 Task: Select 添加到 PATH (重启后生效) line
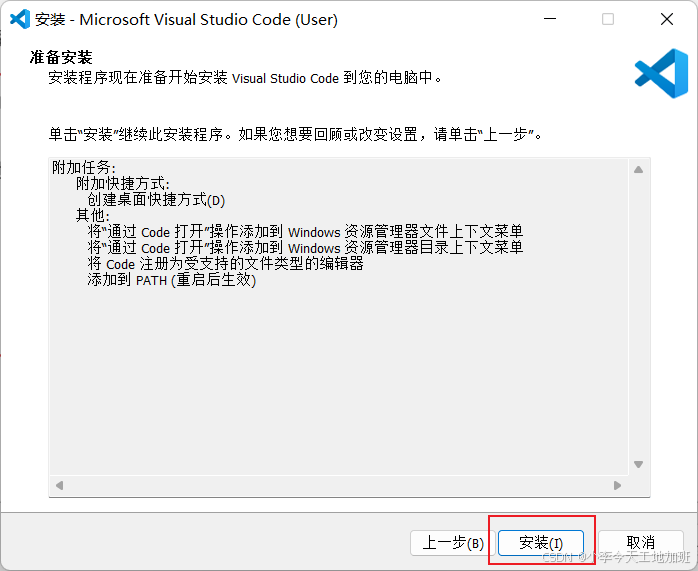pos(171,280)
